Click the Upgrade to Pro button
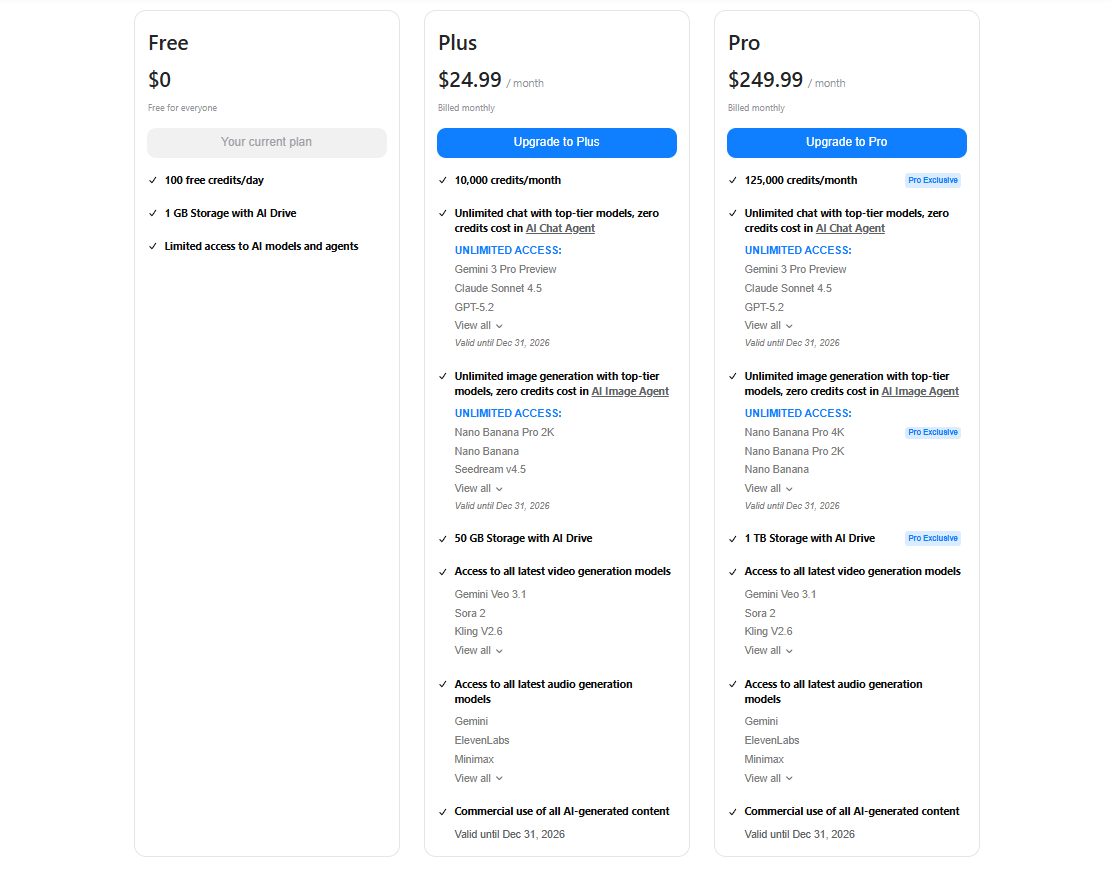The image size is (1111, 881). click(x=846, y=142)
